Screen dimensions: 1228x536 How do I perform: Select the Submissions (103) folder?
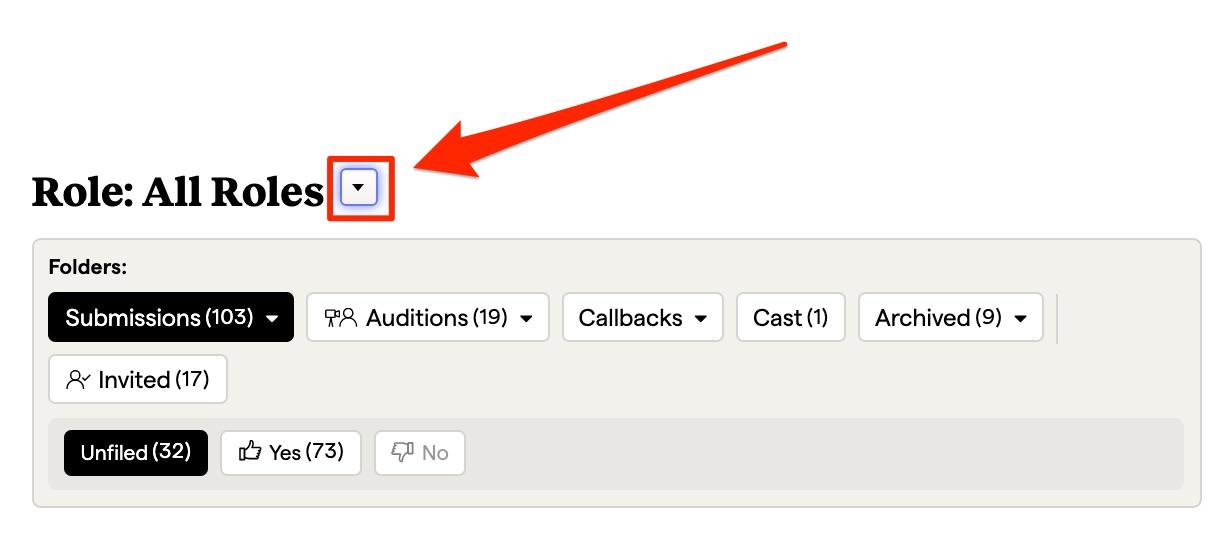click(x=157, y=318)
